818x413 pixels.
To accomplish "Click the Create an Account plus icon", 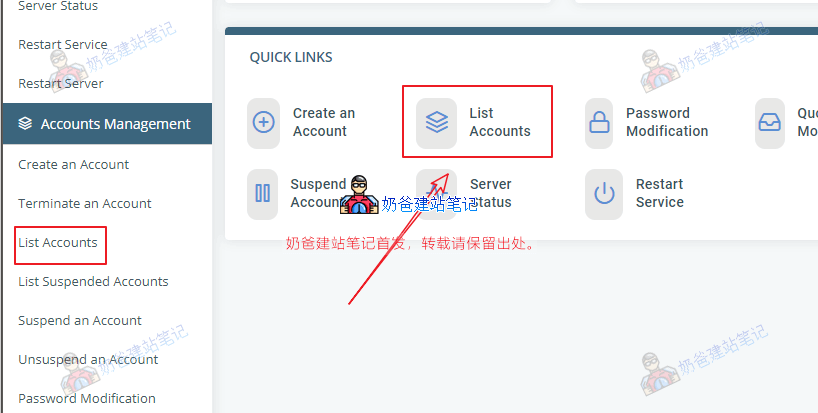I will tap(263, 123).
